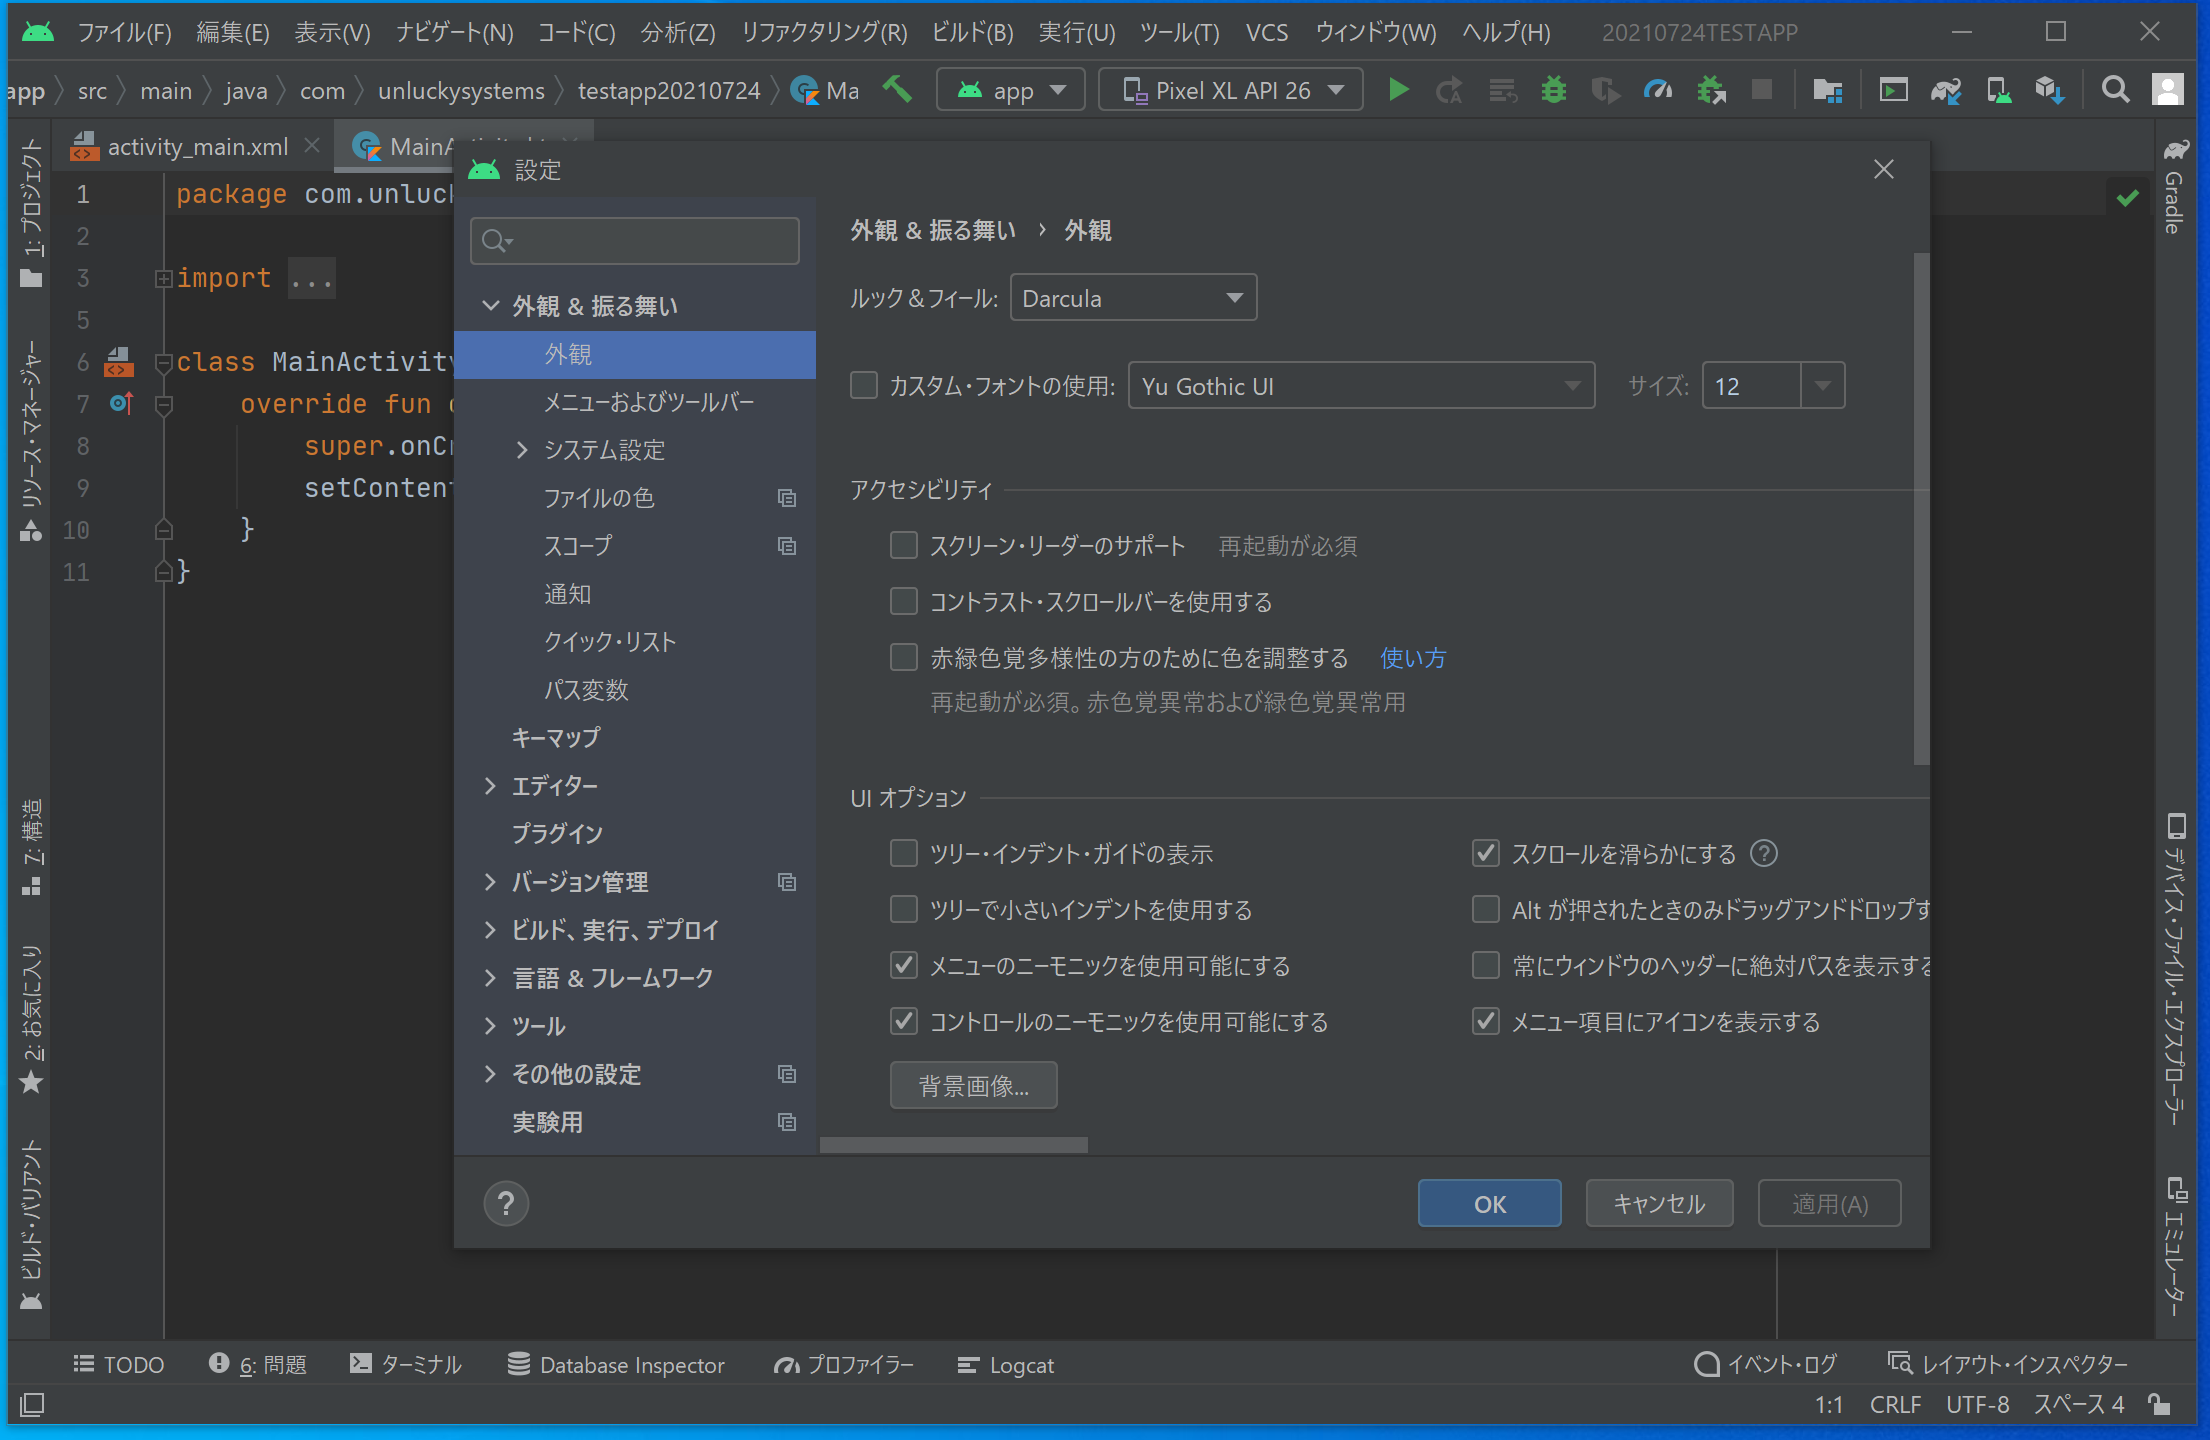Screen dimensions: 2210x1440
Task: Open the Pixel XL API 26 device dropdown
Action: pos(1231,90)
